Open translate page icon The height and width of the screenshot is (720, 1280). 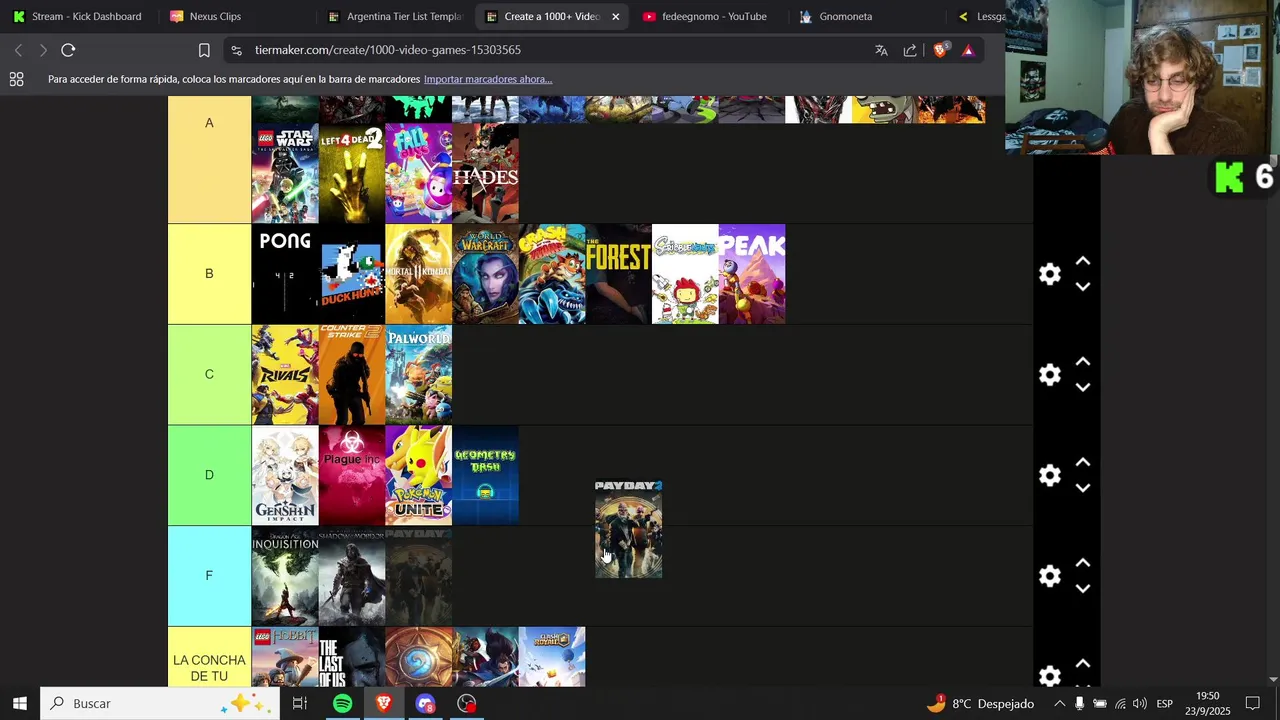pos(881,50)
